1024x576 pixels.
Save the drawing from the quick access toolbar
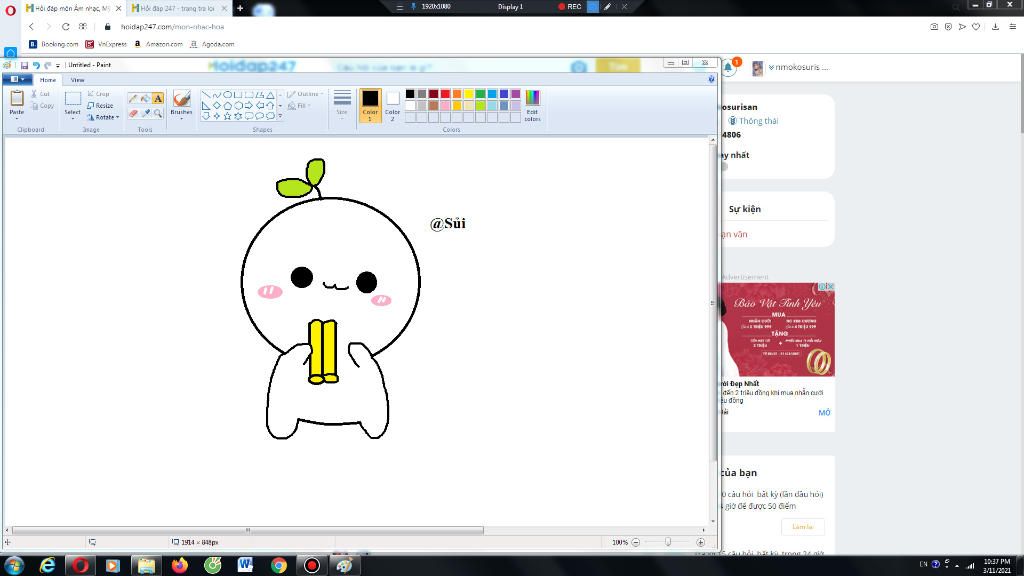(24, 65)
